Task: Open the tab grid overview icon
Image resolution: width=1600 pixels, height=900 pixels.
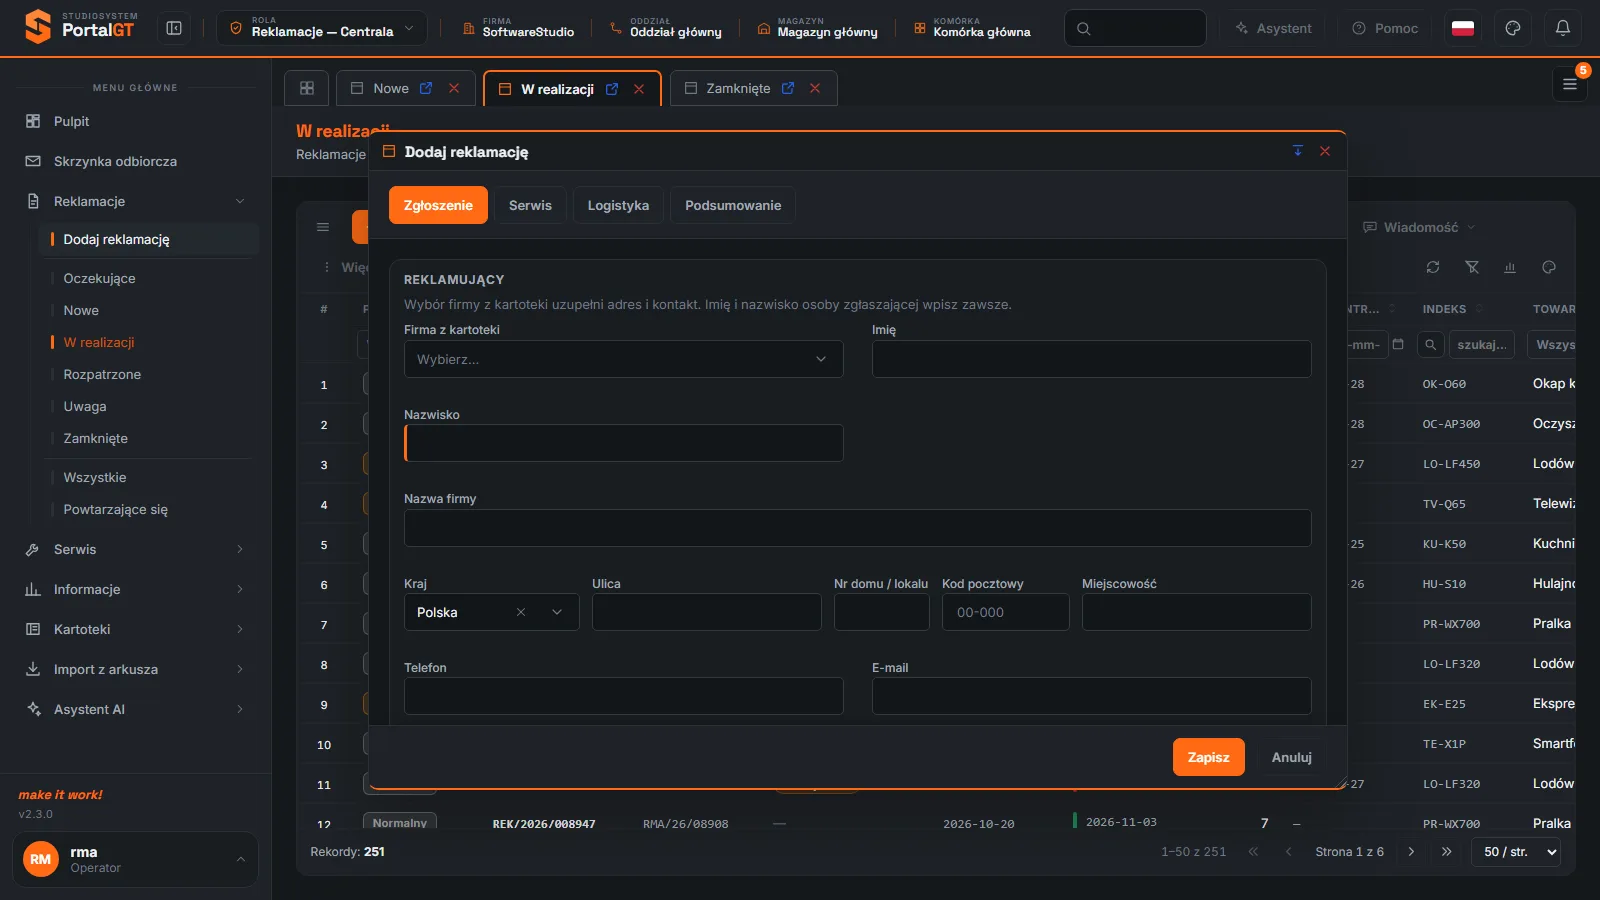Action: point(307,88)
